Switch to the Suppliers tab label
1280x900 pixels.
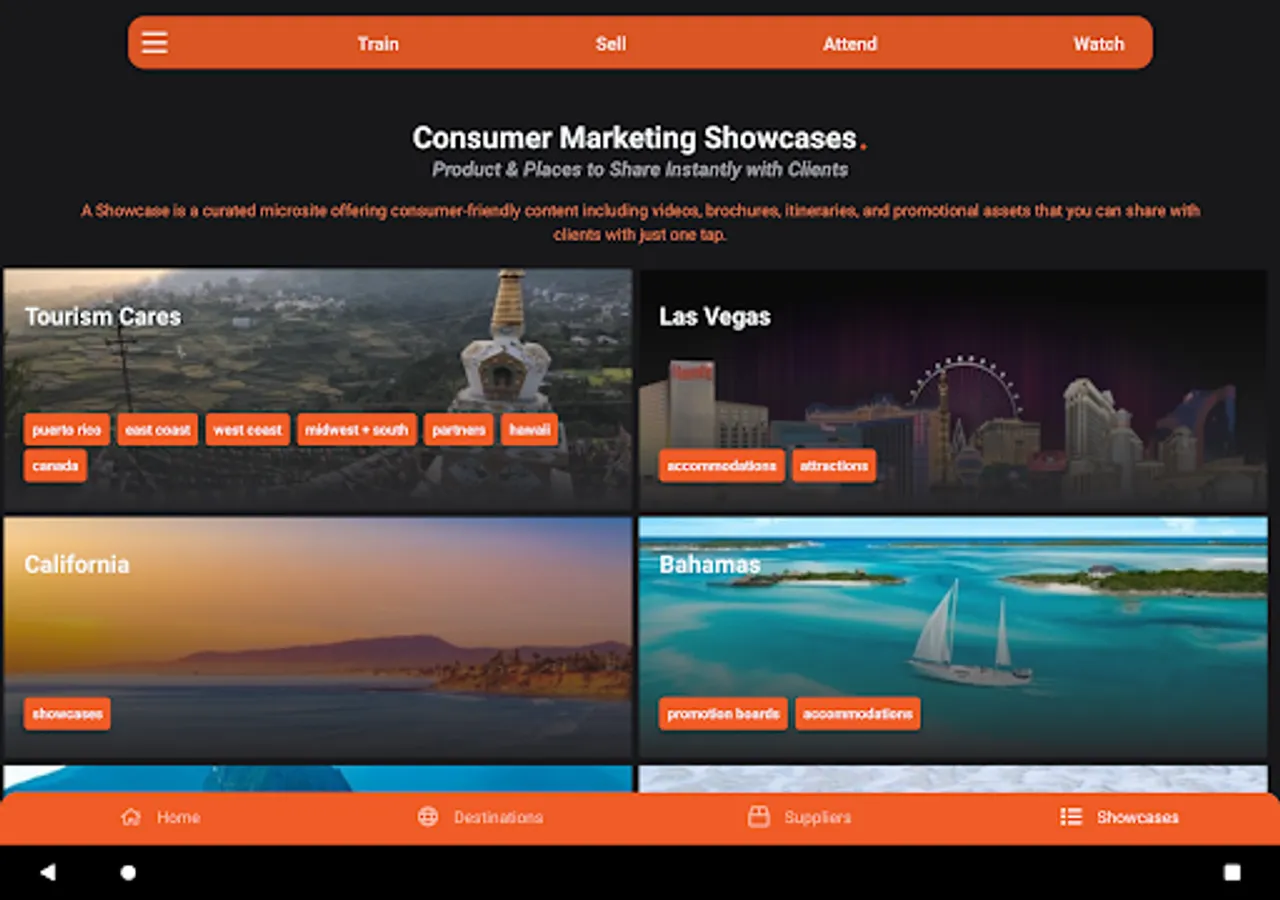click(817, 817)
